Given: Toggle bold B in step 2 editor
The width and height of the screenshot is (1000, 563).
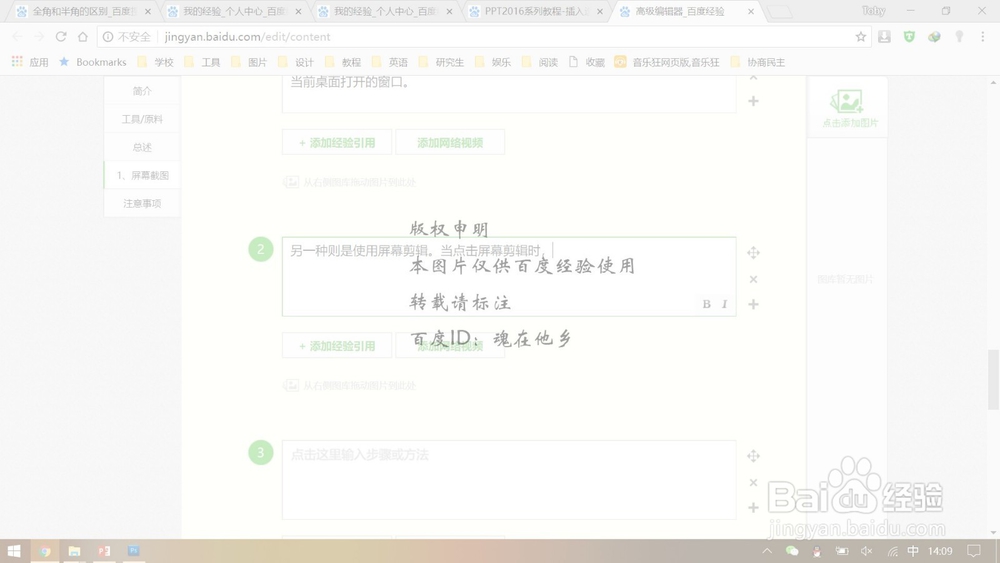Looking at the screenshot, I should (x=707, y=304).
